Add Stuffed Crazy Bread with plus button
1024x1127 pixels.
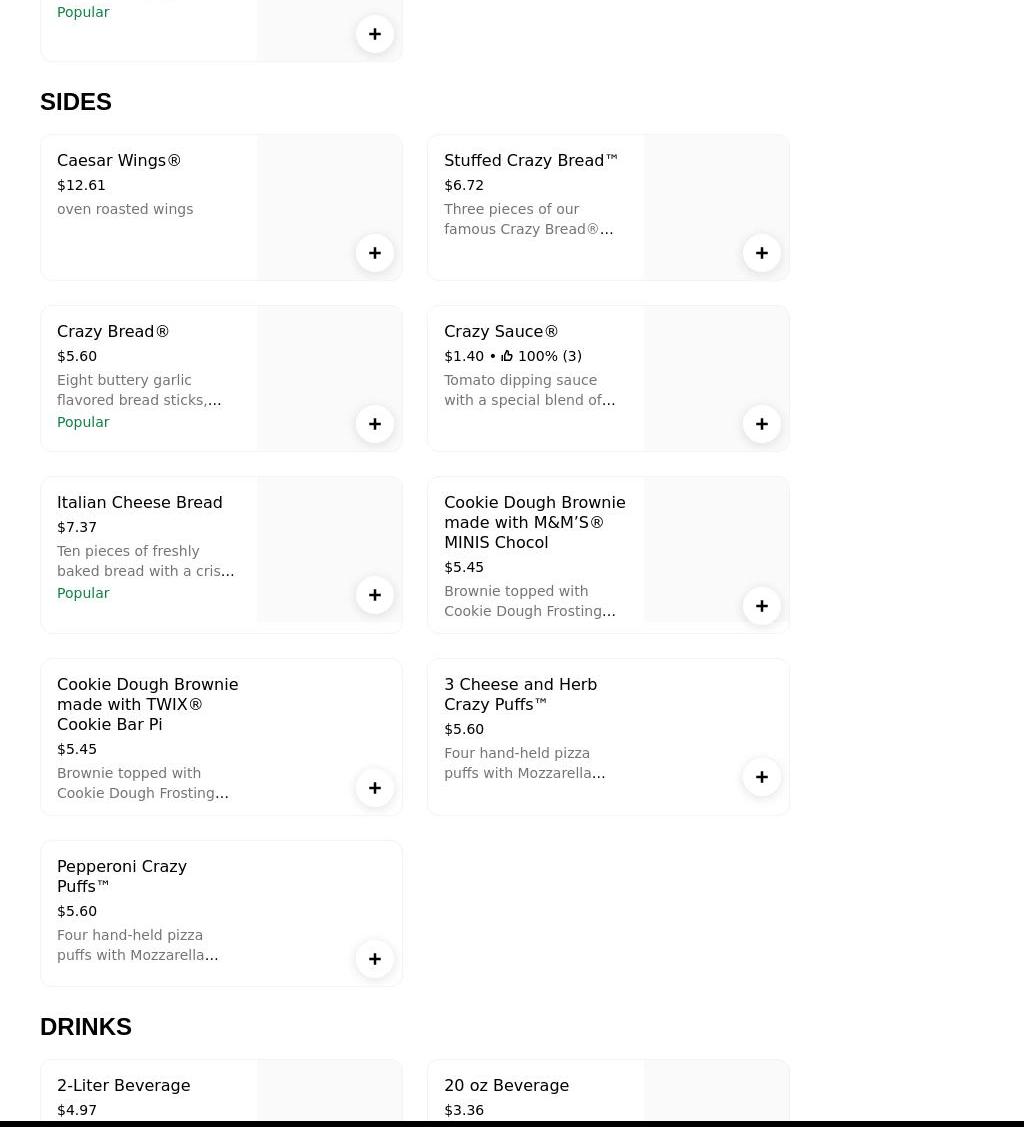click(x=762, y=253)
